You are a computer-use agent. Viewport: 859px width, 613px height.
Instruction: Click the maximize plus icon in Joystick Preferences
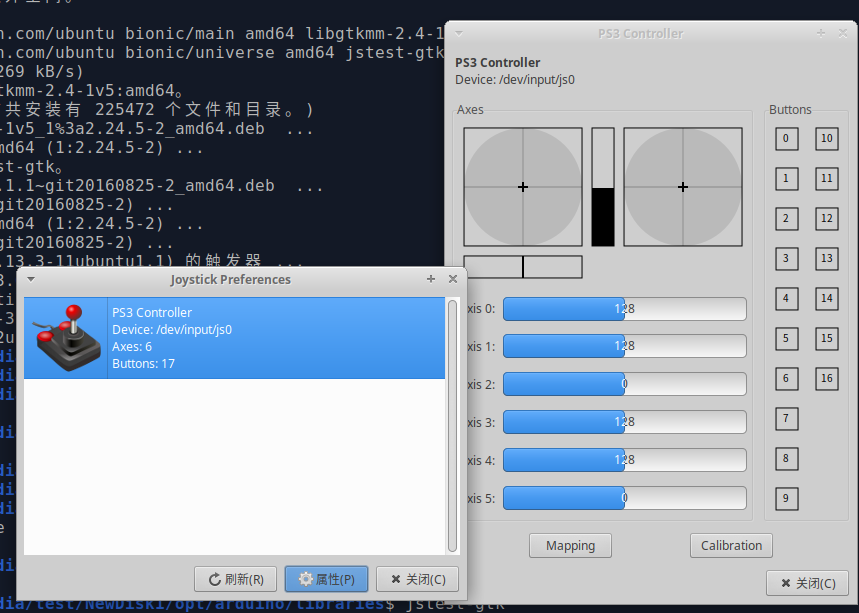[x=431, y=279]
